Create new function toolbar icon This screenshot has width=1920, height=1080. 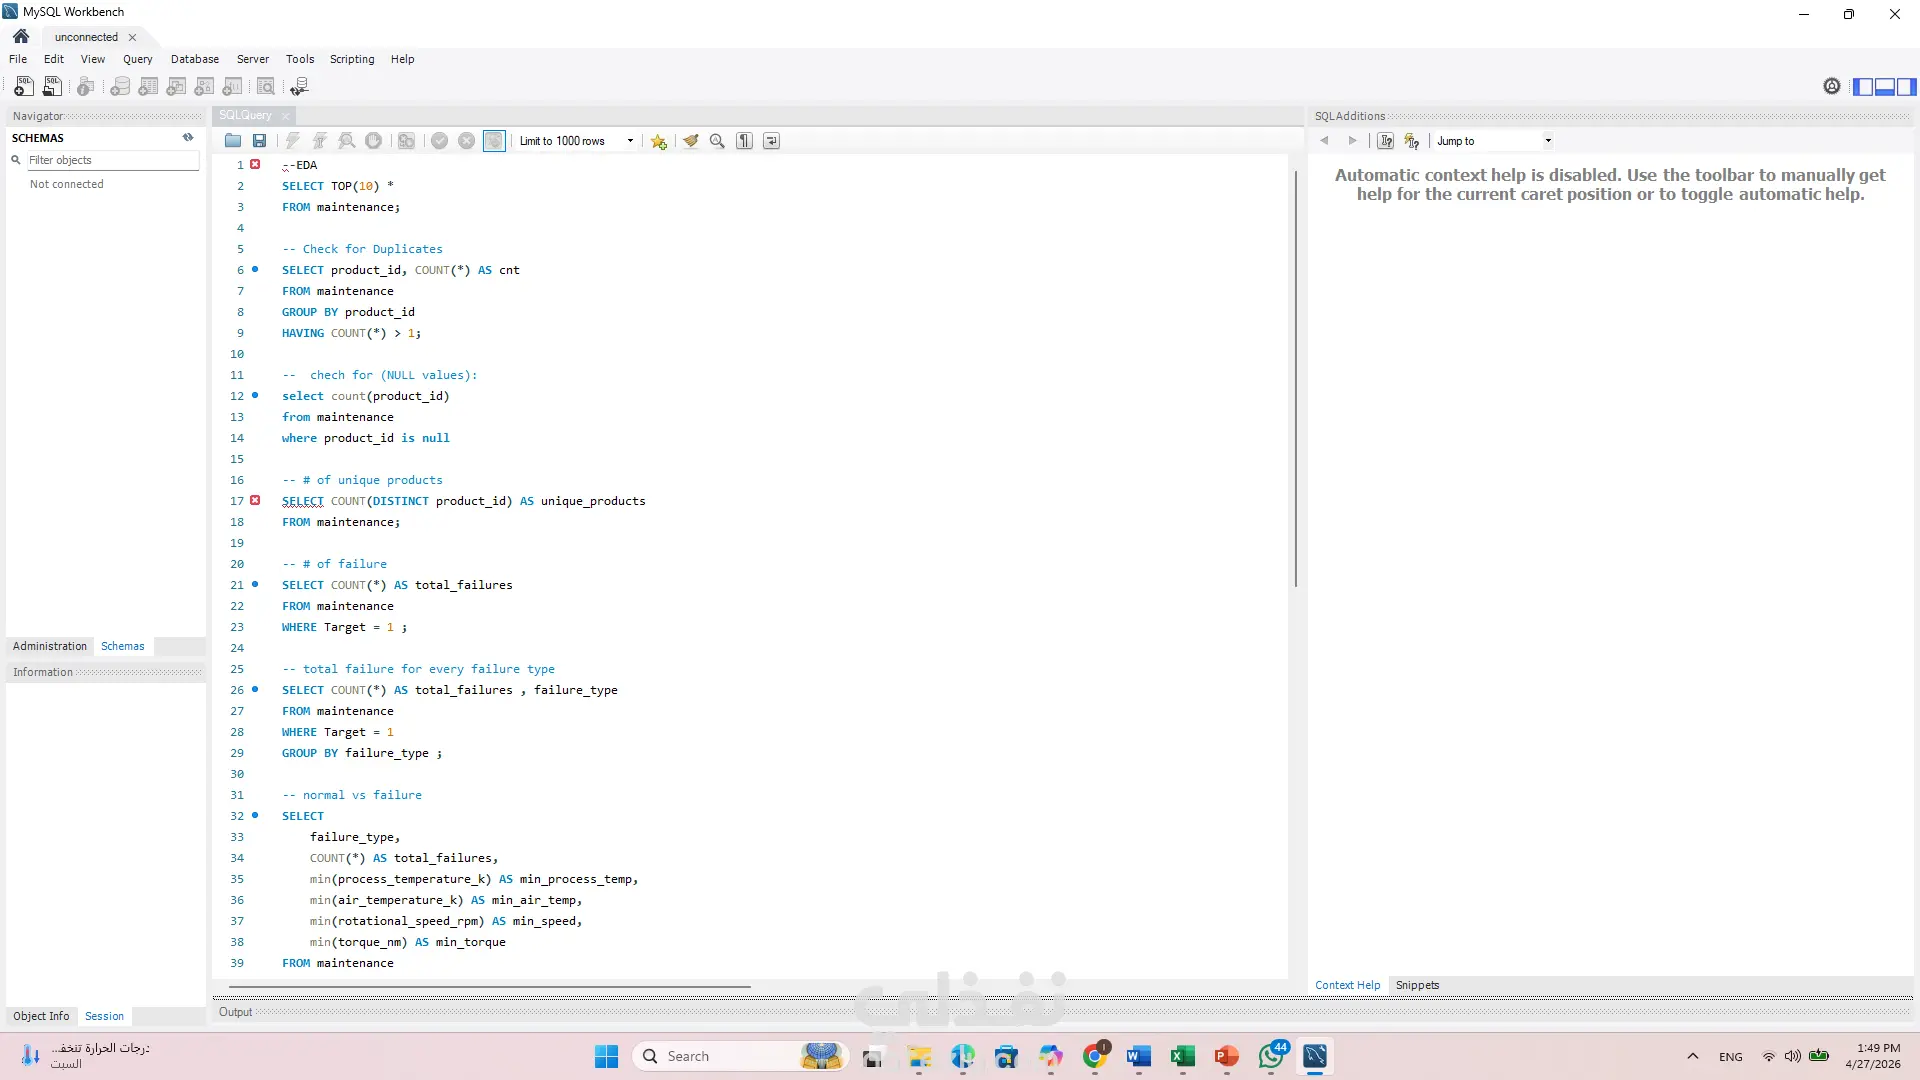[233, 87]
